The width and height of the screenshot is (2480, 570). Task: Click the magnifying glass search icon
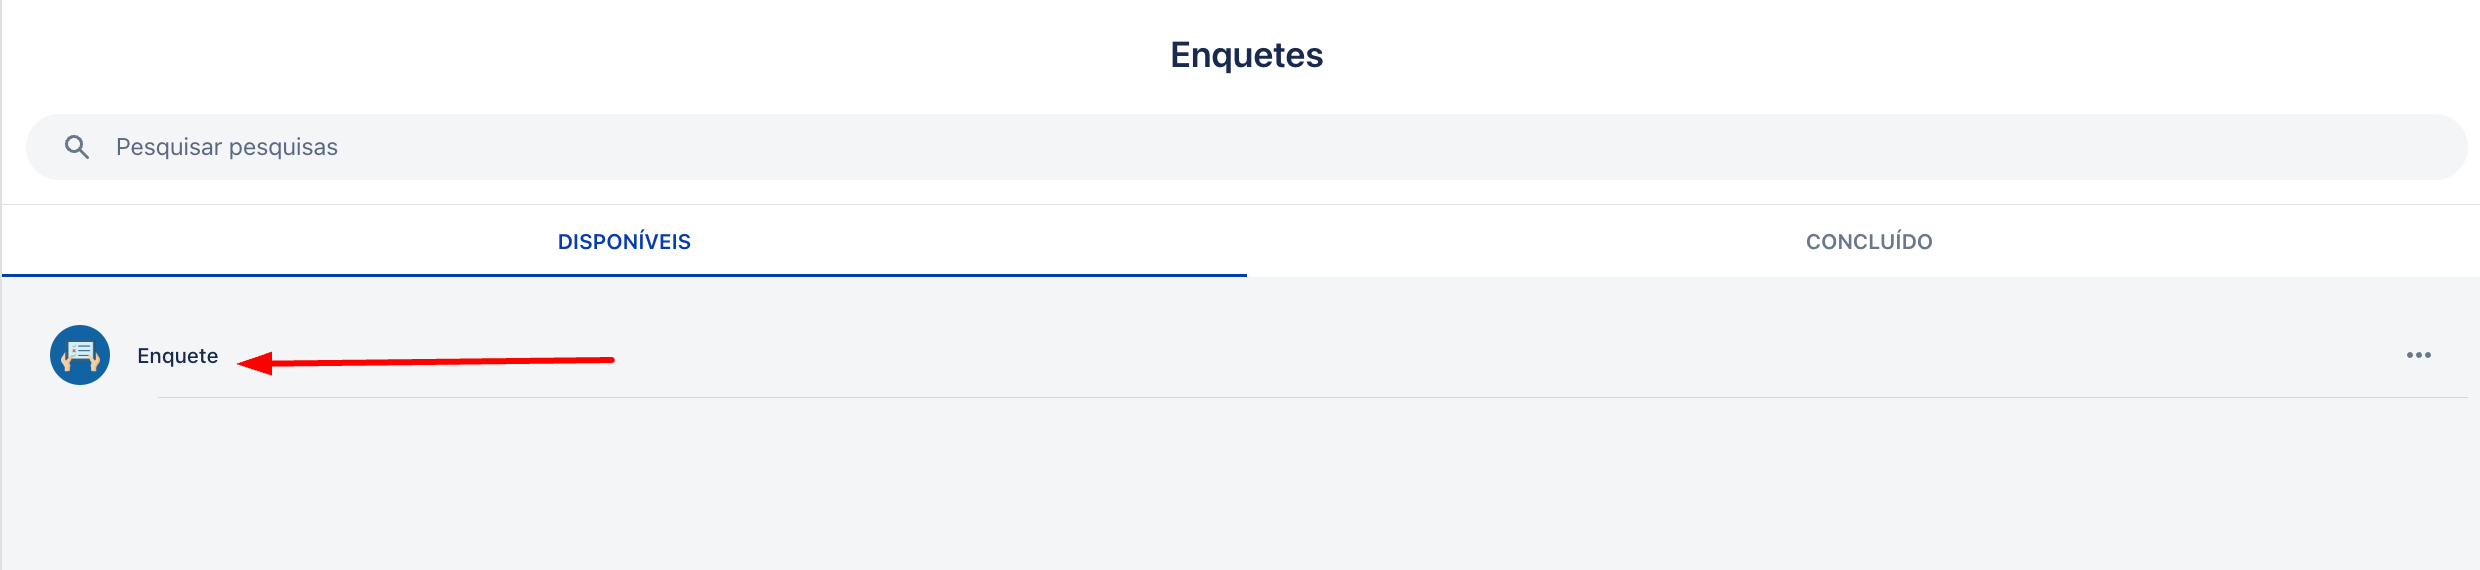point(77,147)
